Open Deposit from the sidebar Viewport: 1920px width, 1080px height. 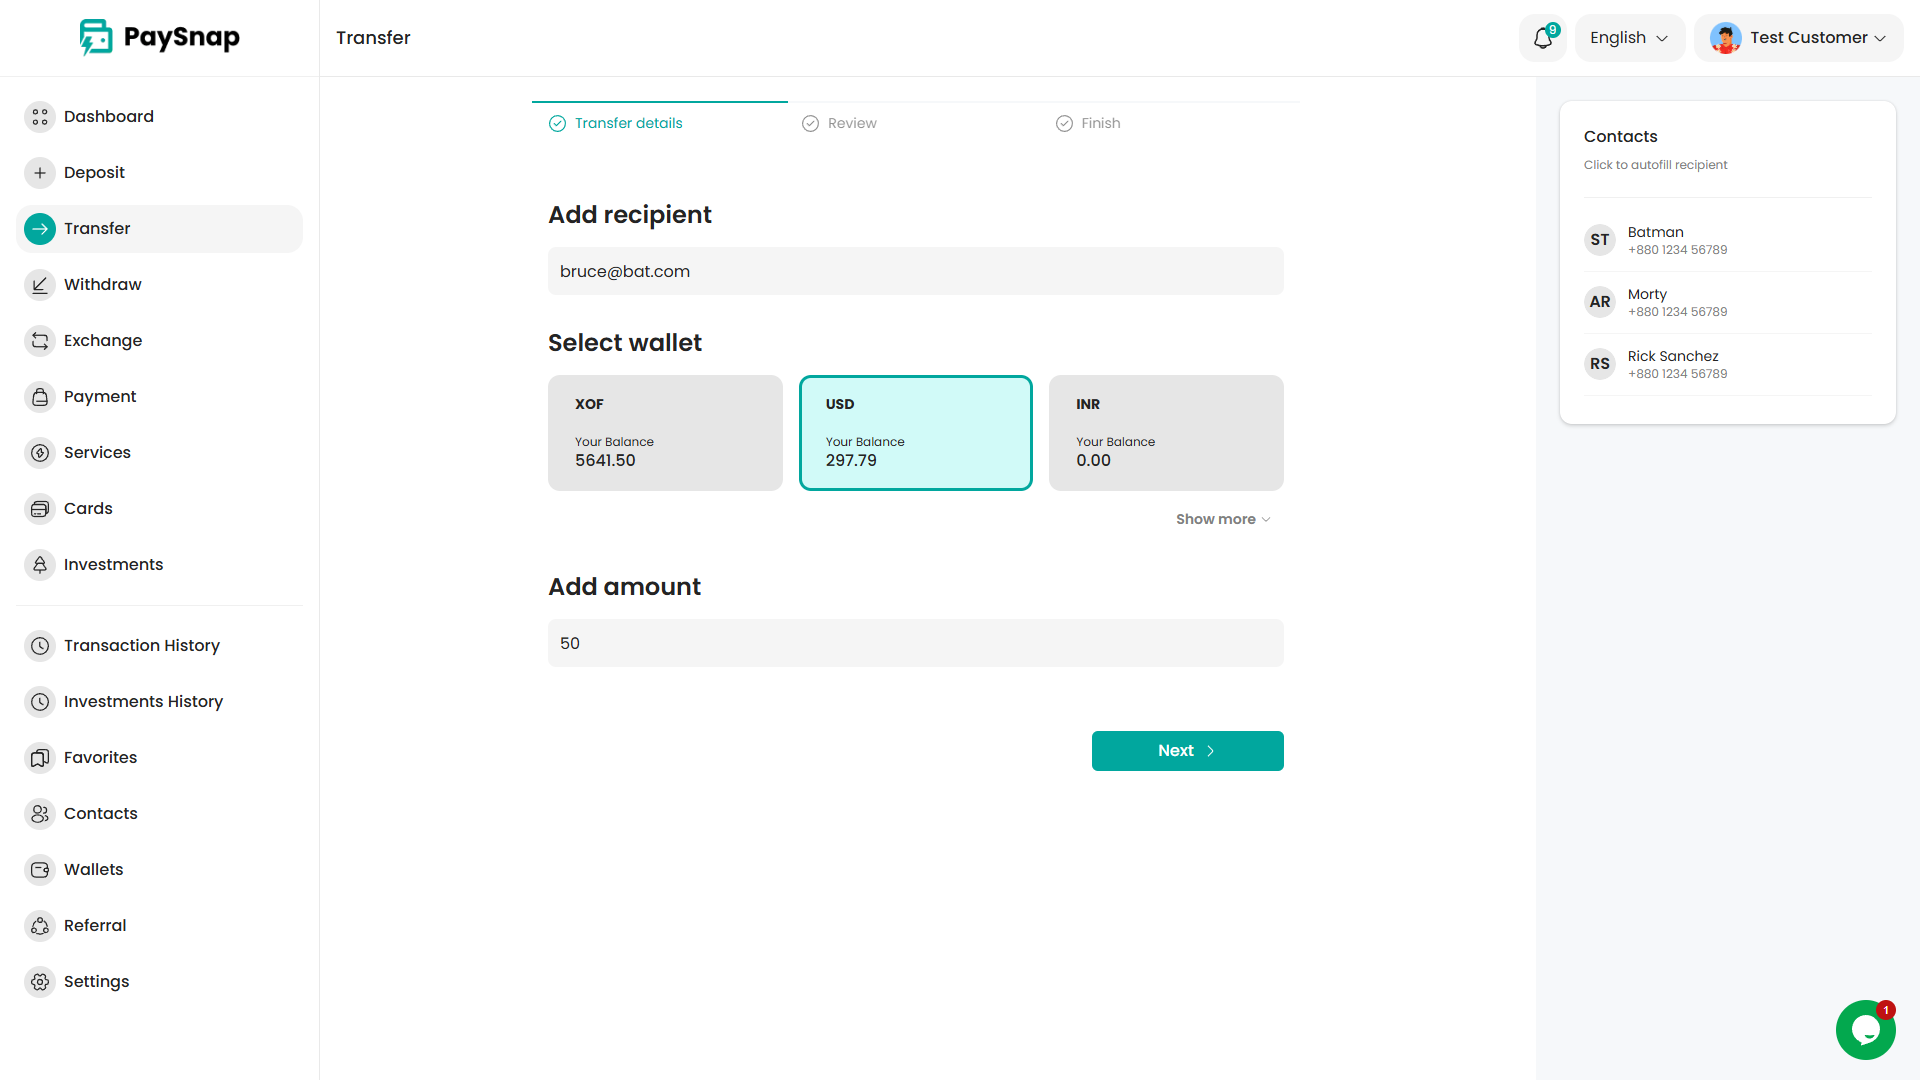tap(94, 173)
